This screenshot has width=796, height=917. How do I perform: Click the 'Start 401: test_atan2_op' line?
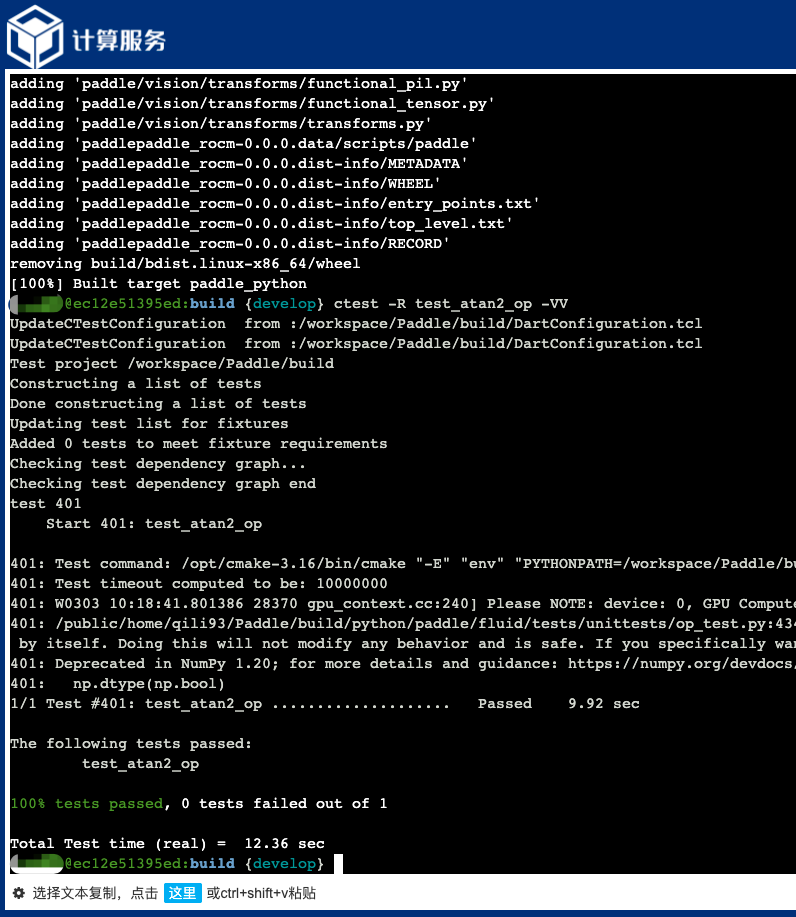pyautogui.click(x=154, y=523)
